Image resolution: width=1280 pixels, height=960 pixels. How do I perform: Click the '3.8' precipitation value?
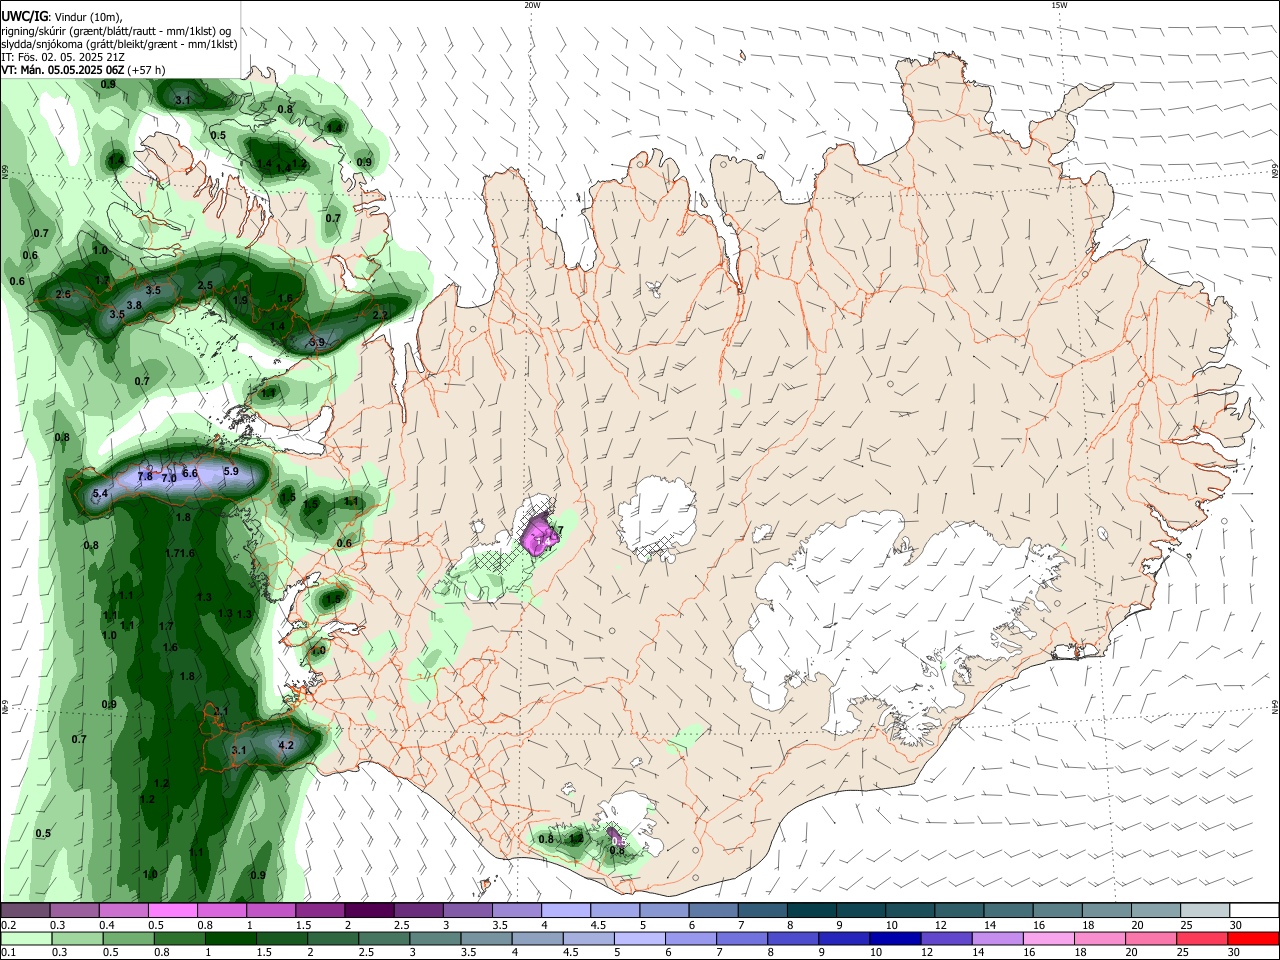point(134,305)
